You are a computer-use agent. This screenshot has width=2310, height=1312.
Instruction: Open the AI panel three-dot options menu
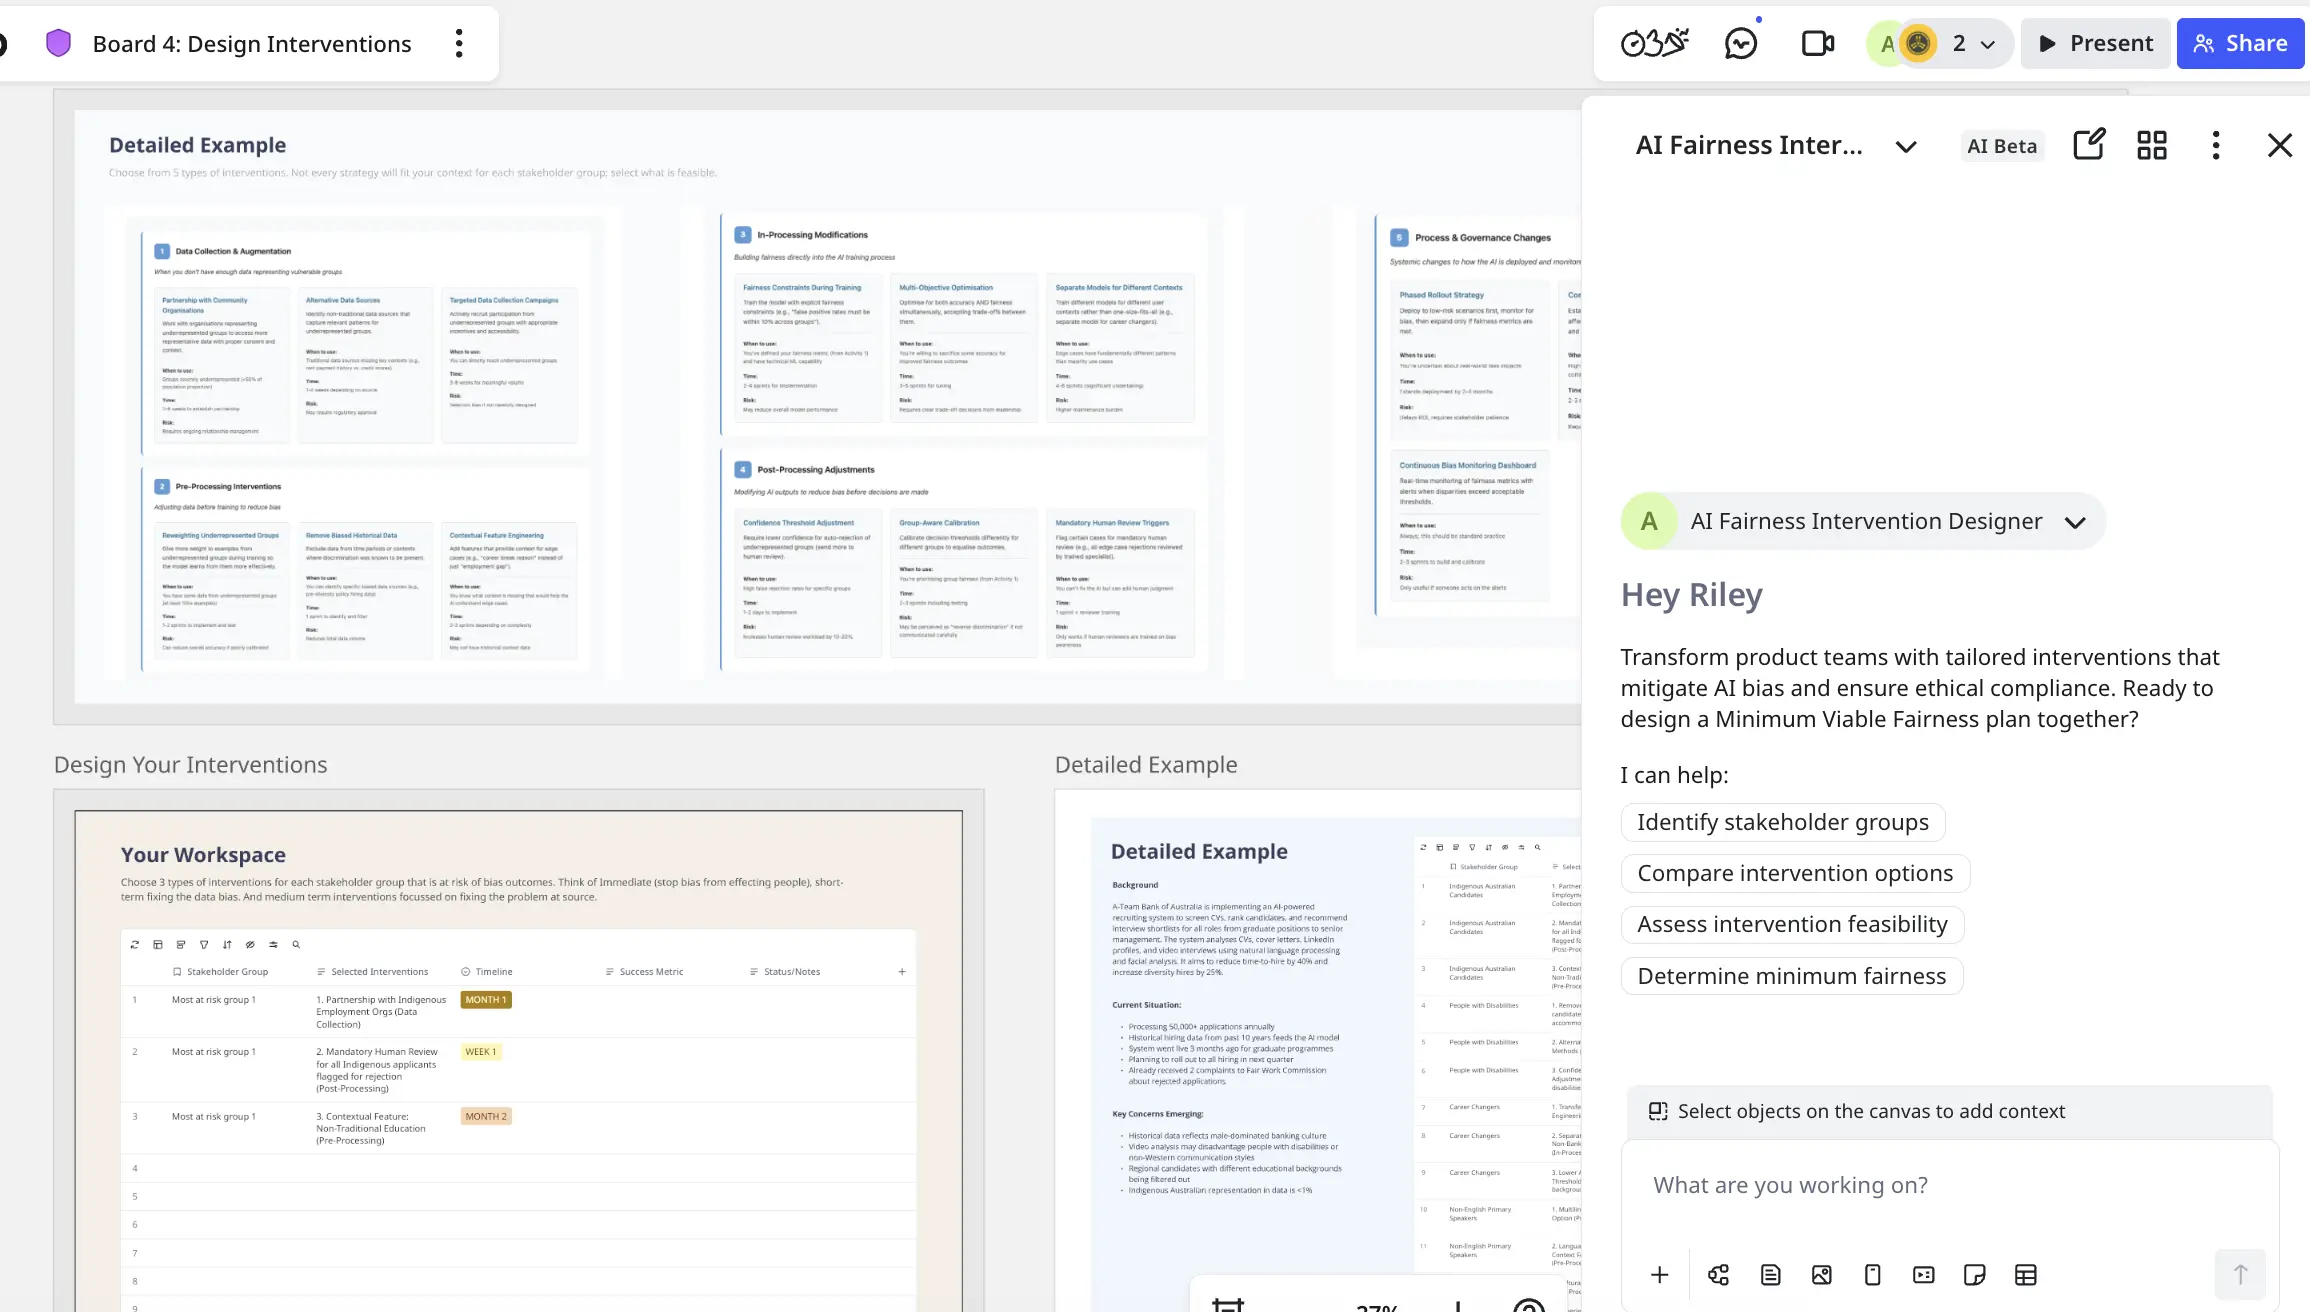(2216, 145)
